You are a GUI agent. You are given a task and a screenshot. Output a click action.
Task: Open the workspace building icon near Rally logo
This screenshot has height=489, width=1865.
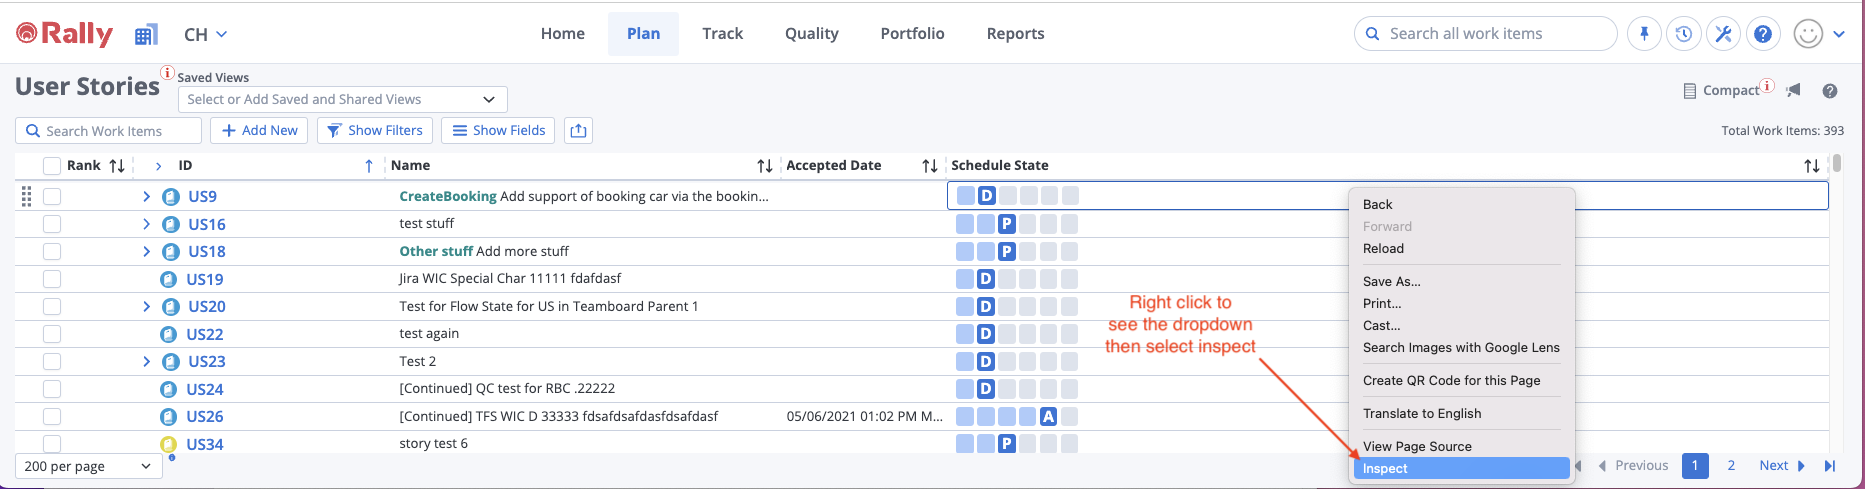[x=146, y=35]
